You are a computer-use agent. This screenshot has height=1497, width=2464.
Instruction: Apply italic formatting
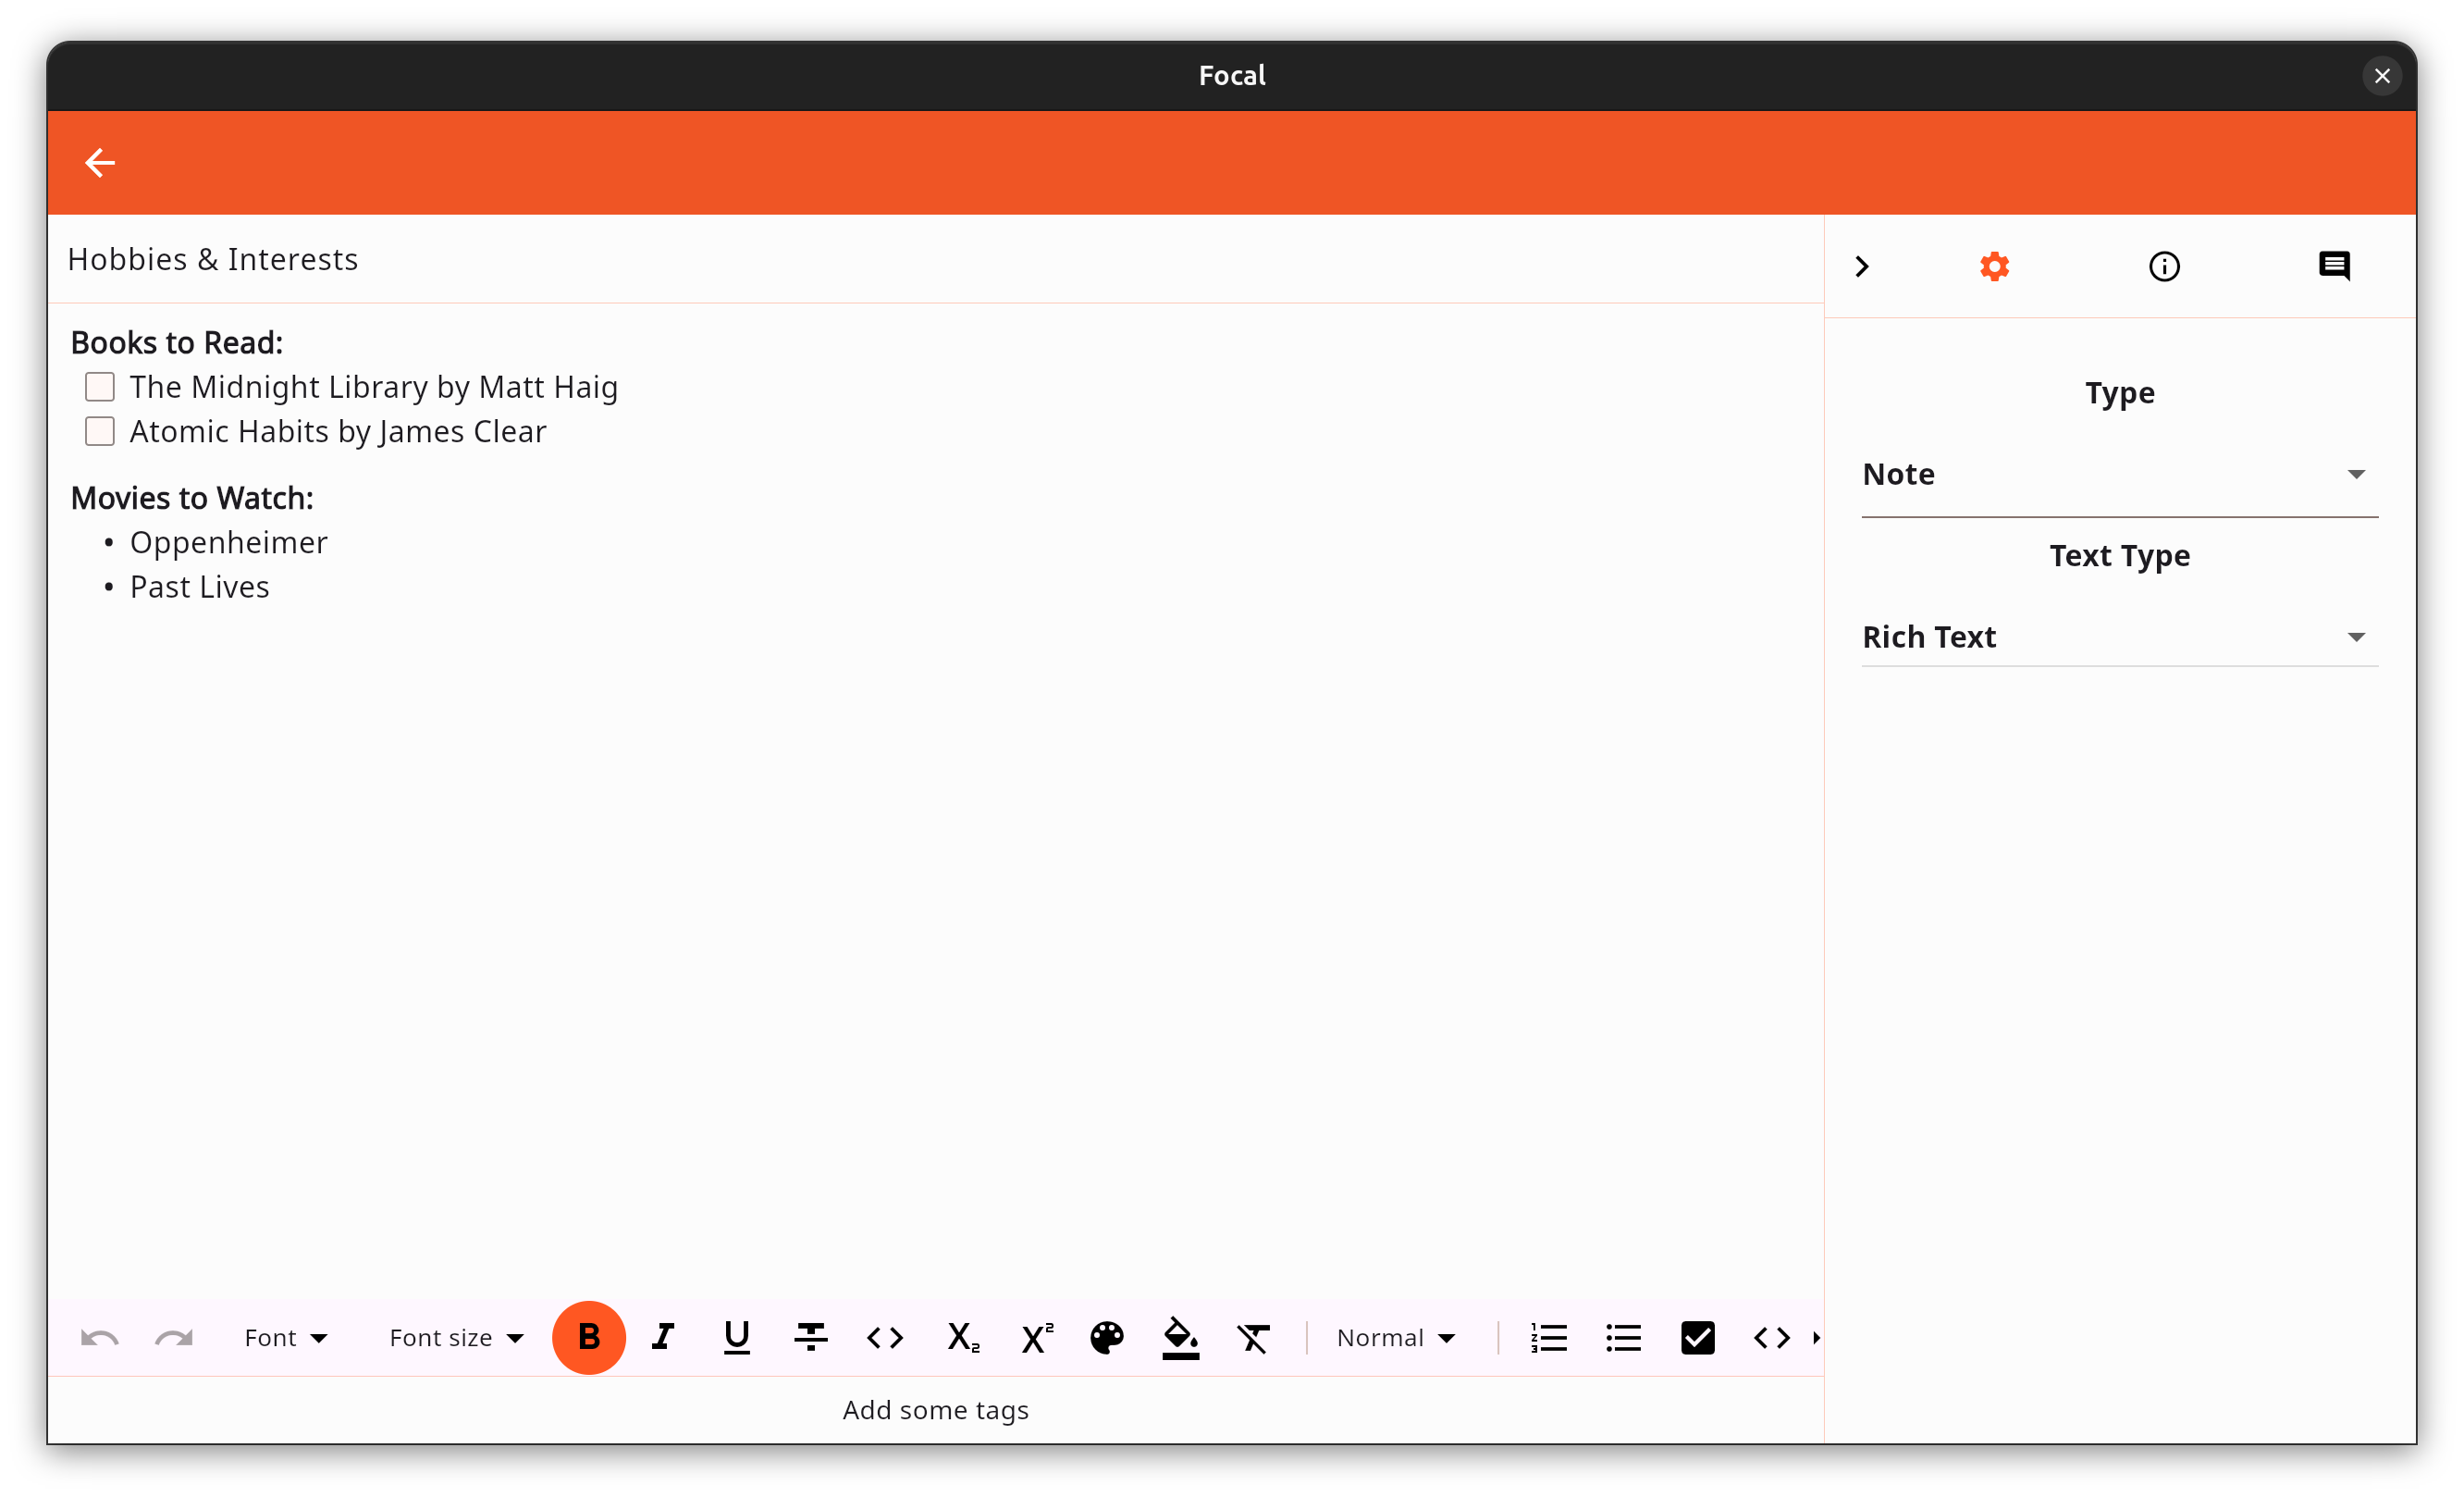click(x=663, y=1337)
